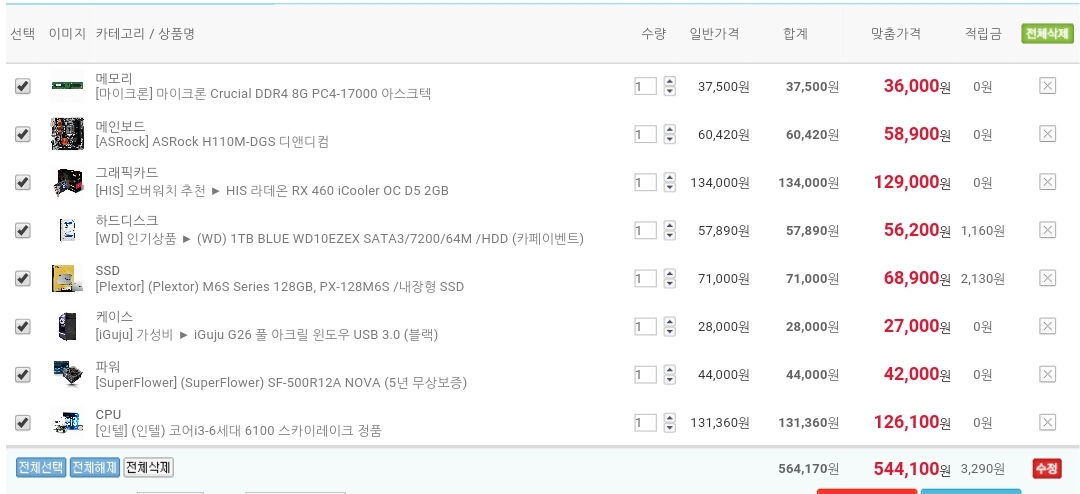This screenshot has height=494, width=1080.
Task: Adjust quantity stepper for 하드디스크 row
Action: [x=669, y=229]
